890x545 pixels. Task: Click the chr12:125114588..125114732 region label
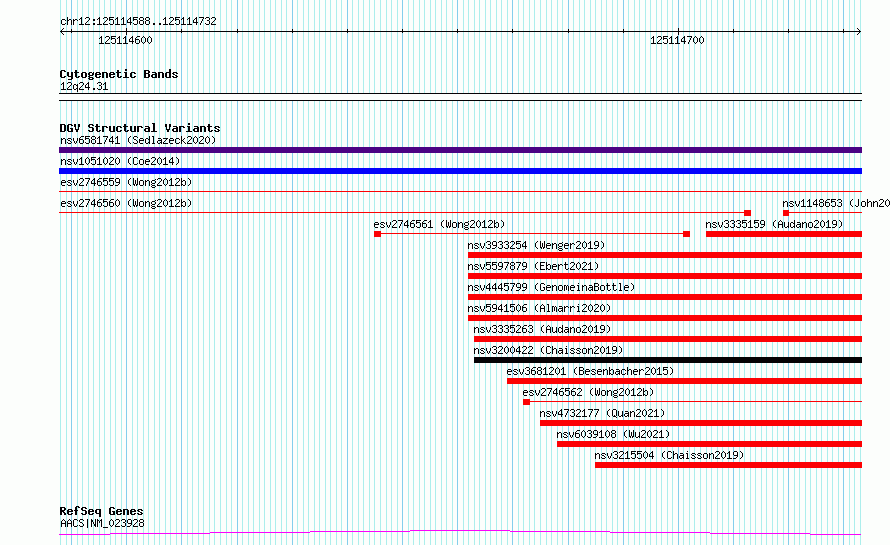(138, 22)
